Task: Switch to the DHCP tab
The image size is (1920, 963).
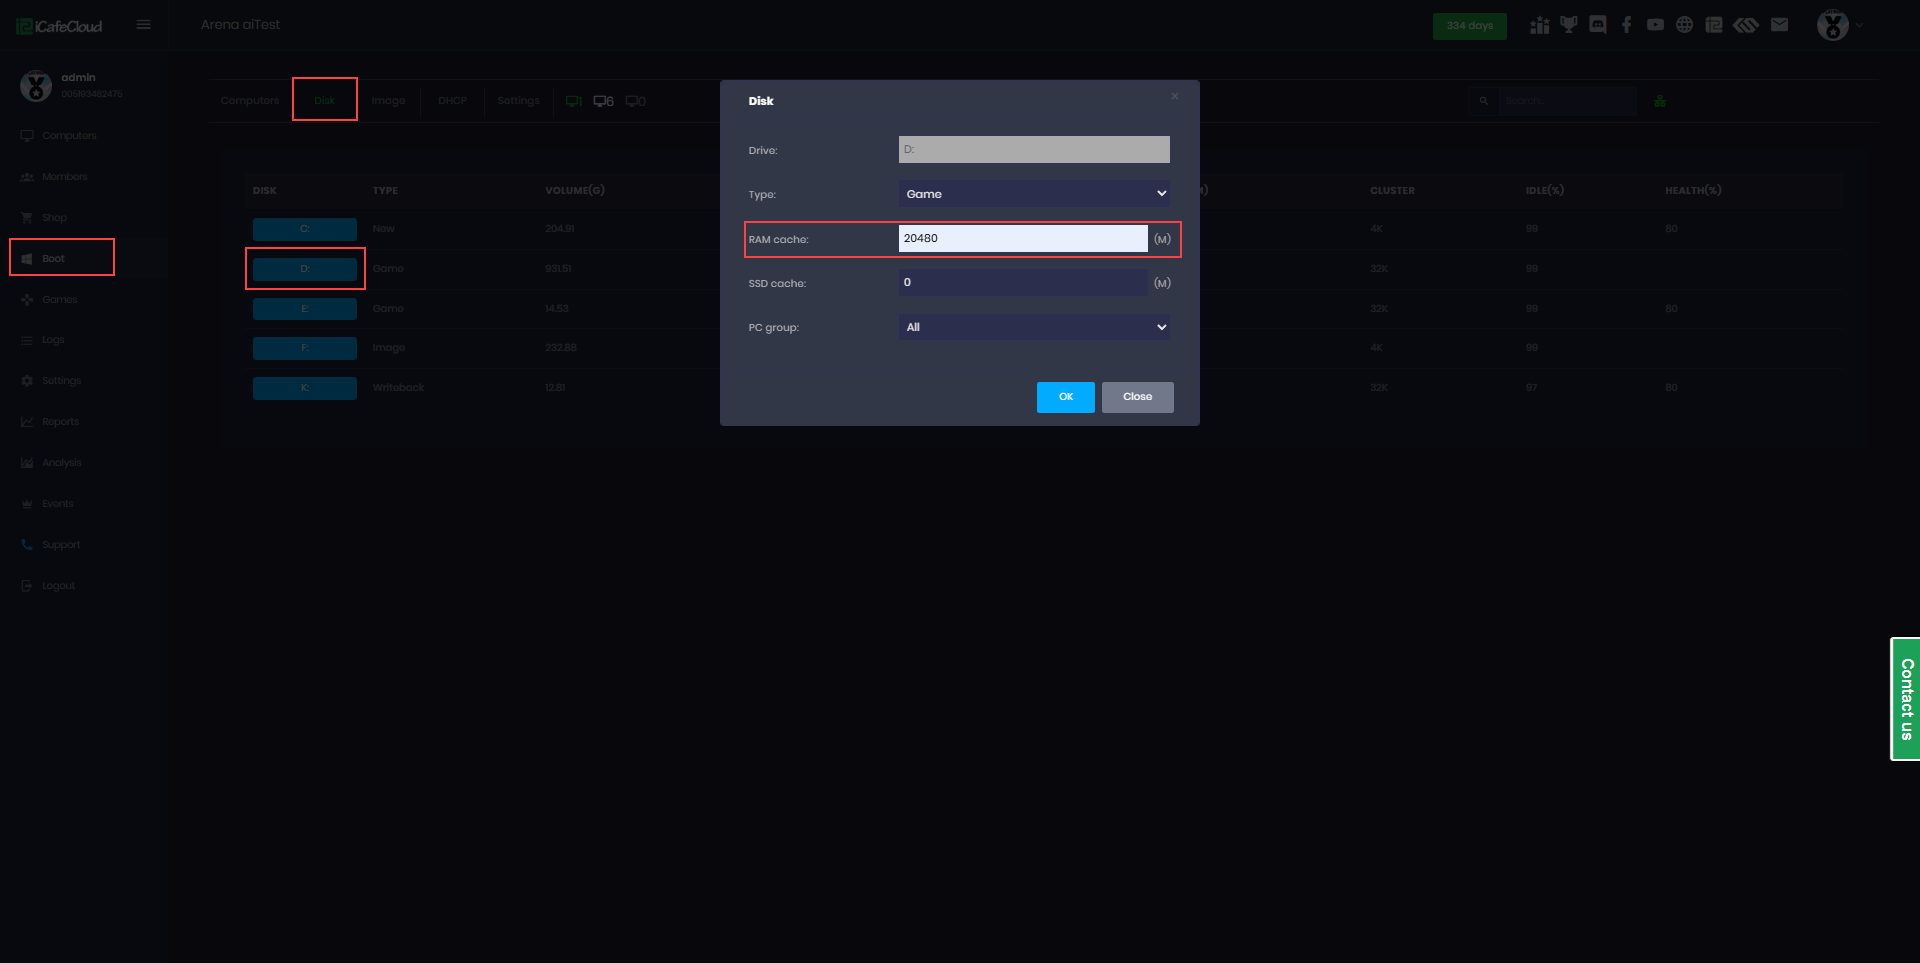Action: pos(452,101)
